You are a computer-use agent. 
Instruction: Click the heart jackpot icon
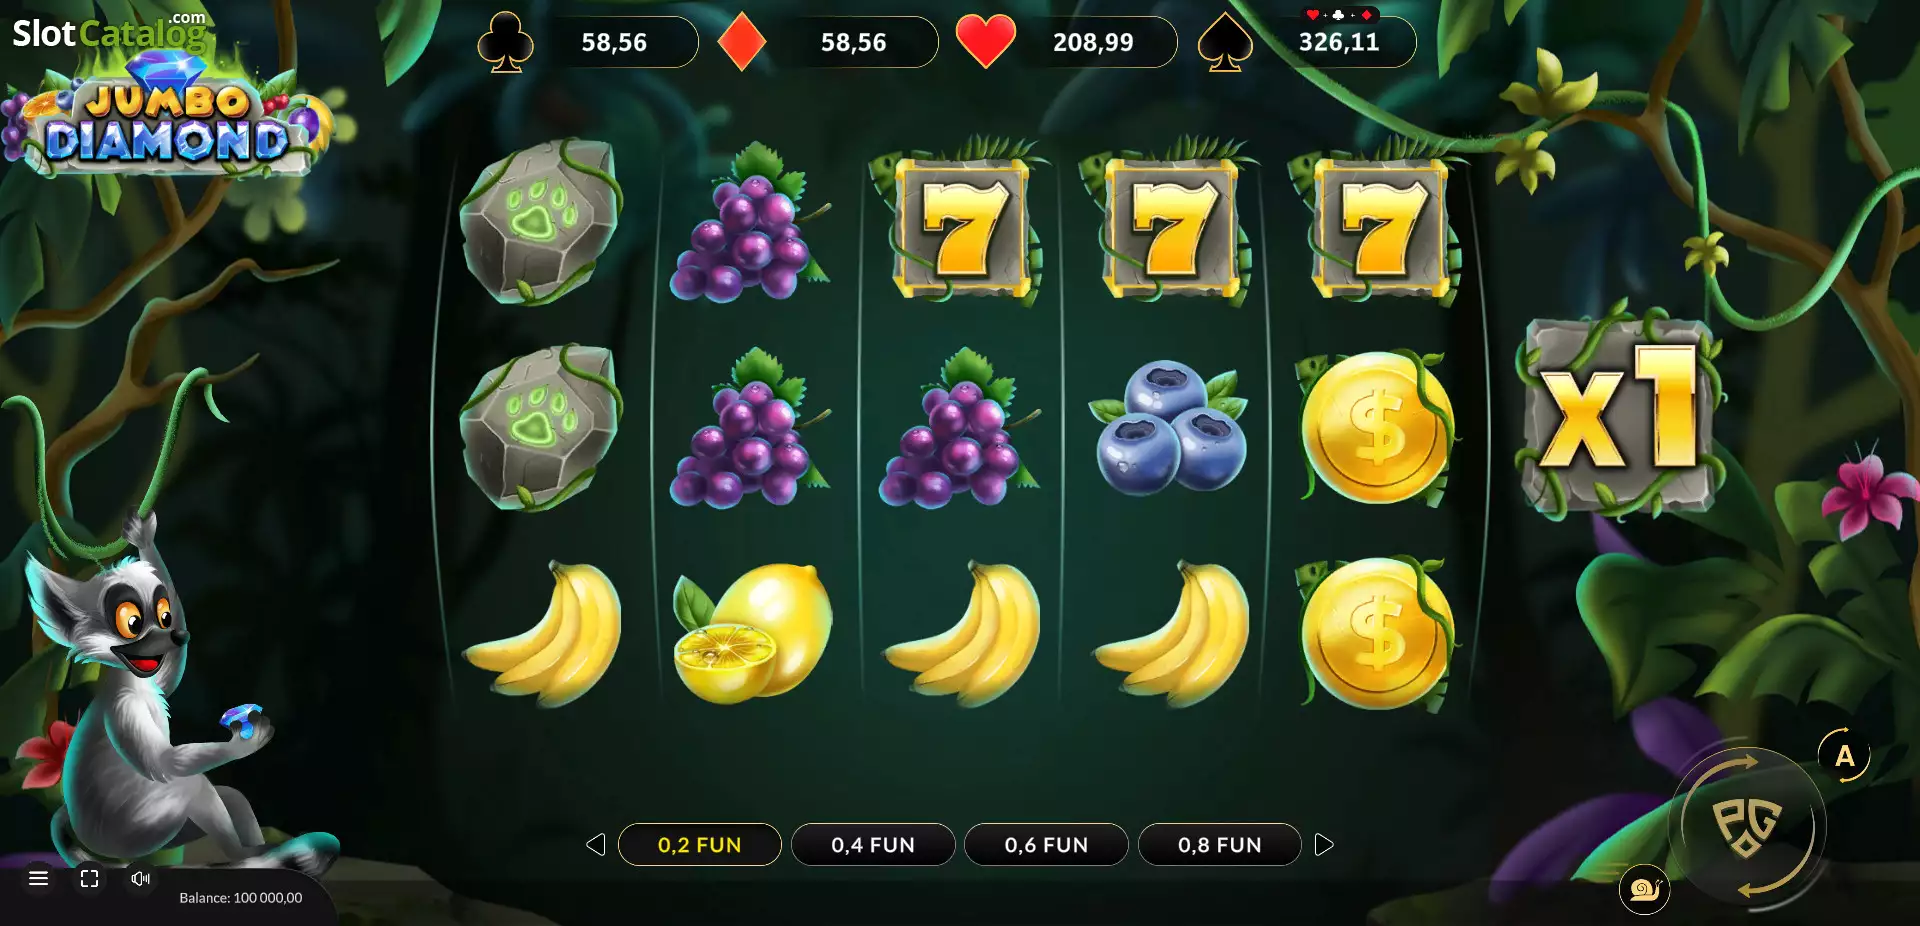[x=985, y=42]
